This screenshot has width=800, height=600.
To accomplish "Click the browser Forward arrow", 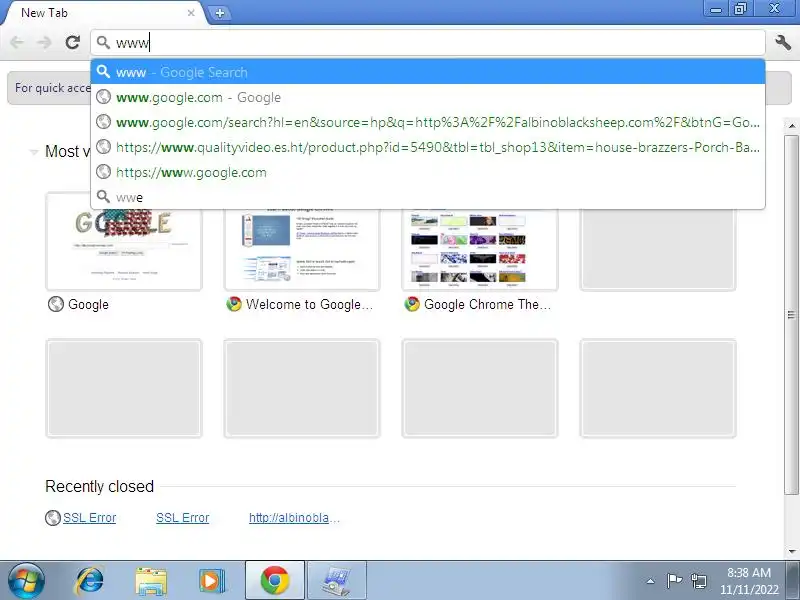I will [x=45, y=42].
